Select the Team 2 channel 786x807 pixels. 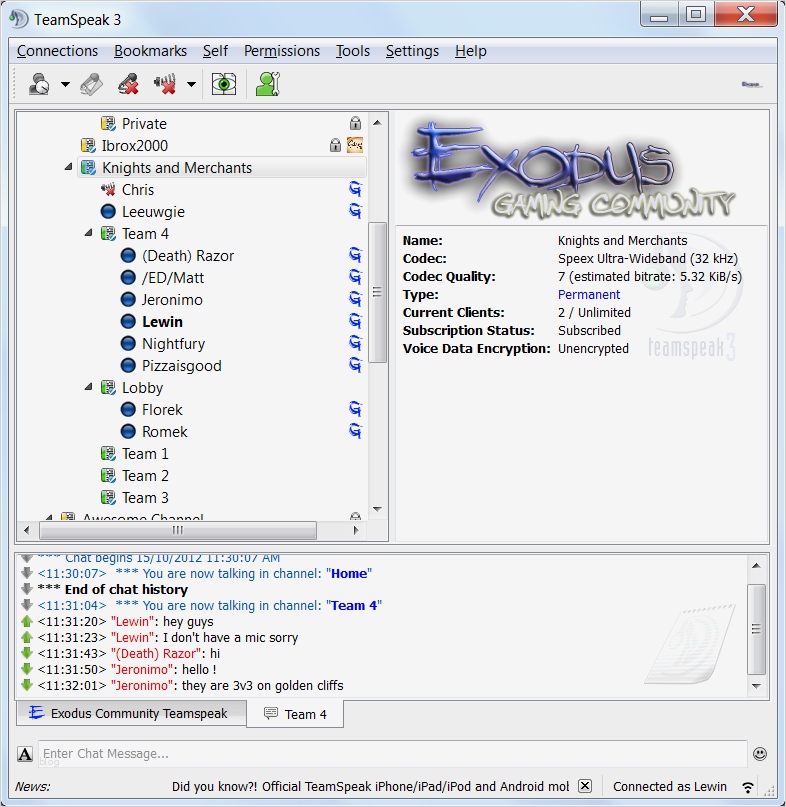(x=145, y=476)
